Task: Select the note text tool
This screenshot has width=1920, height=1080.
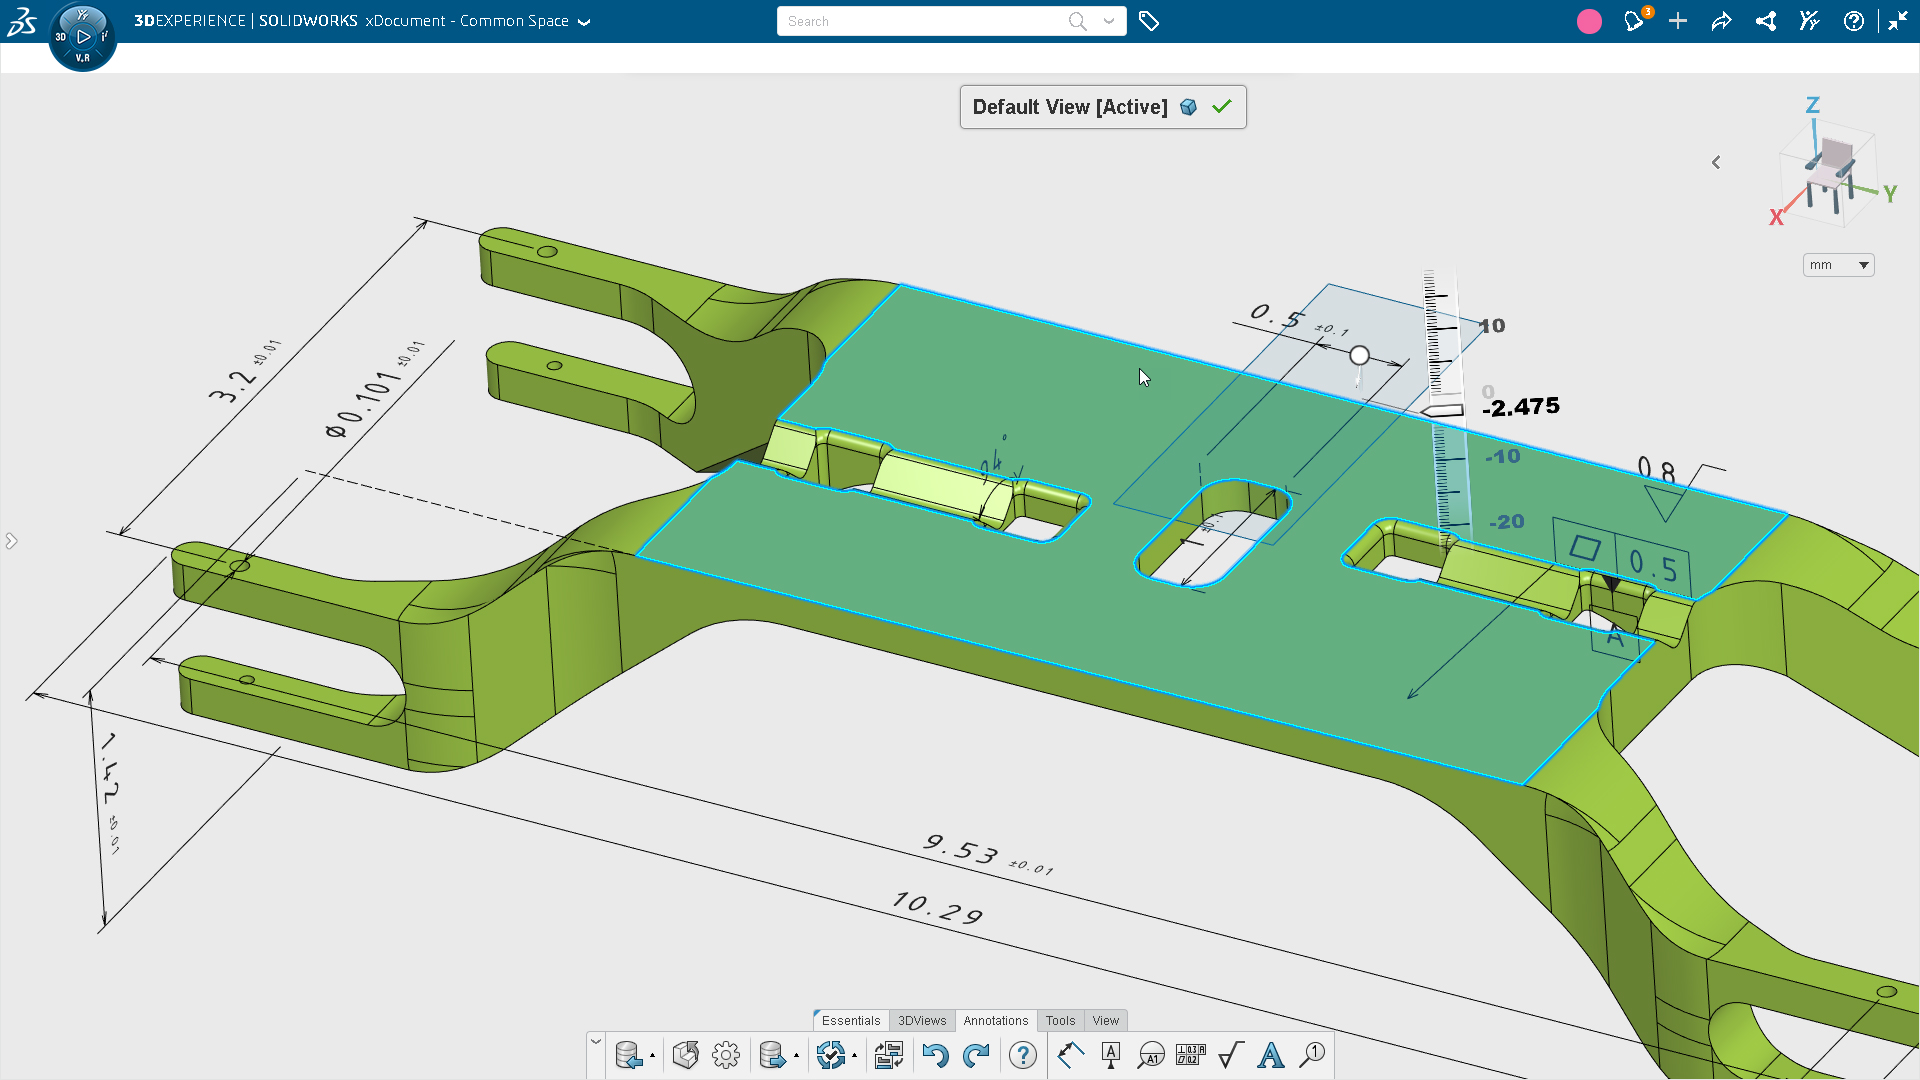Action: (1270, 1055)
